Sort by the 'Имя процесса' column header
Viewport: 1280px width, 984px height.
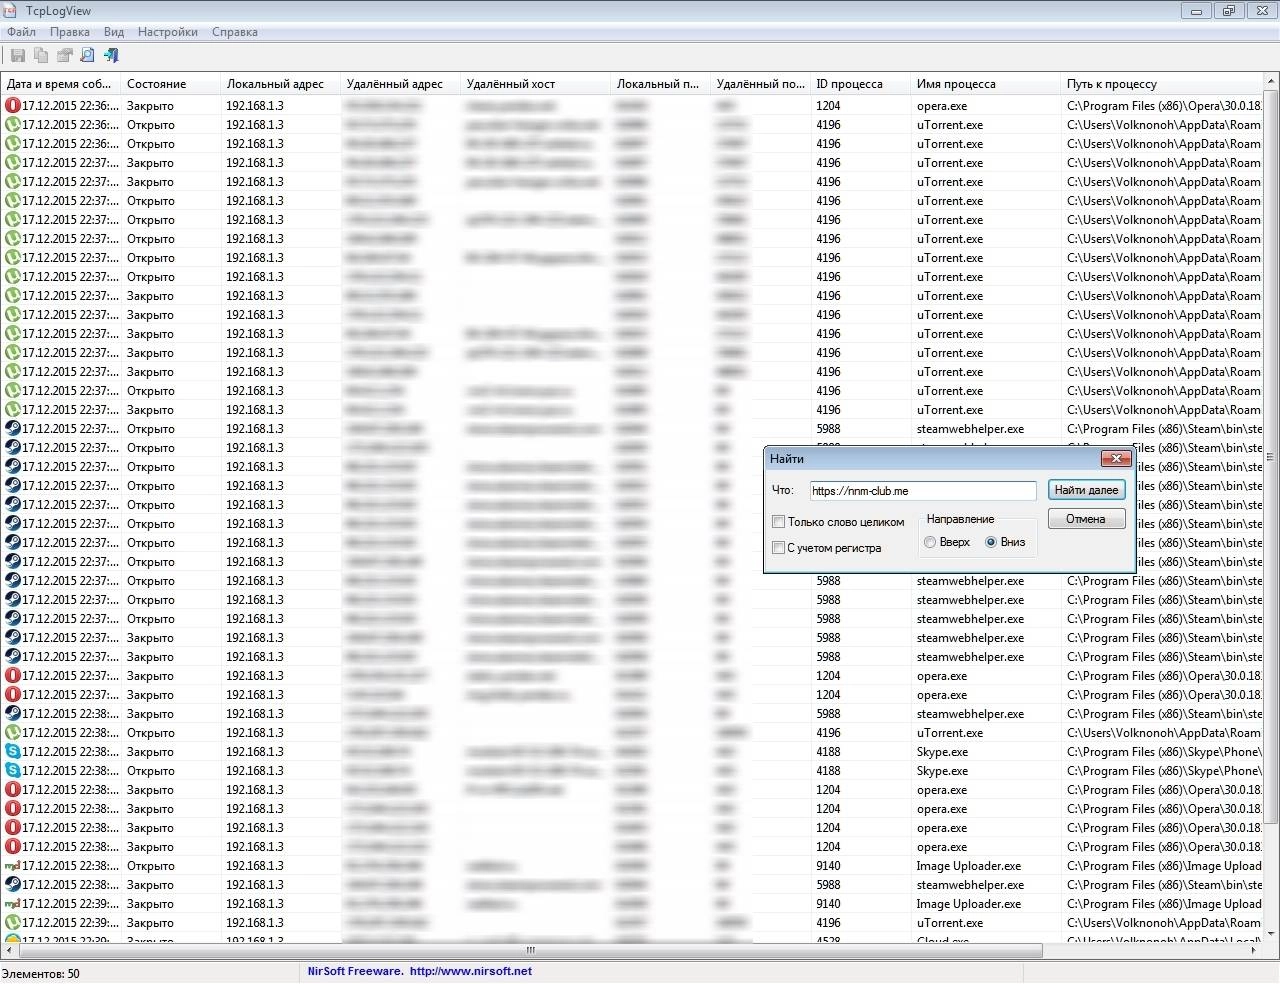tap(985, 84)
